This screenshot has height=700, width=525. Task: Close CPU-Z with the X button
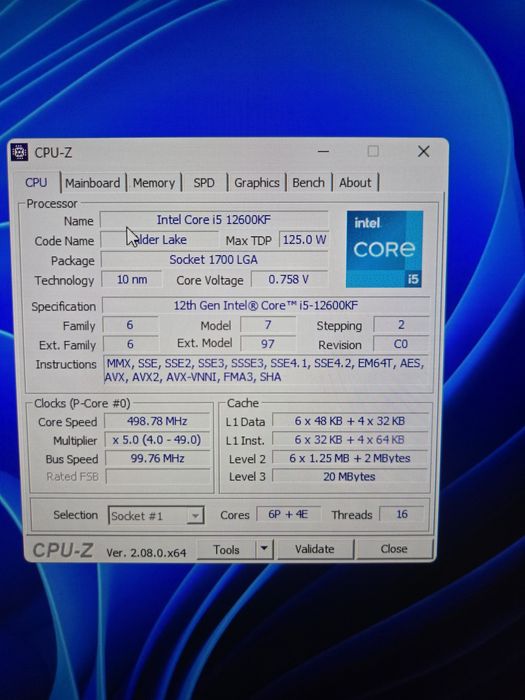(x=423, y=151)
